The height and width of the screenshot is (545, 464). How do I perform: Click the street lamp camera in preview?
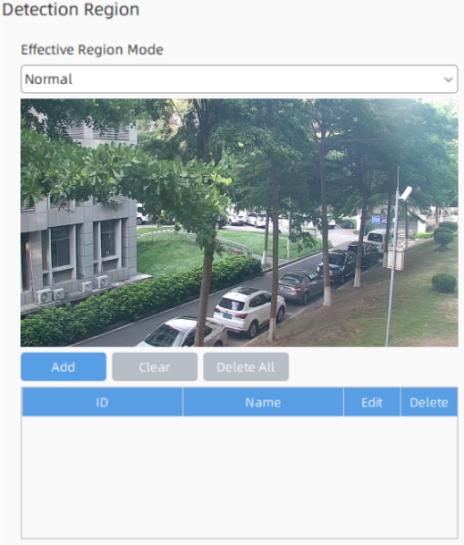pos(405,193)
